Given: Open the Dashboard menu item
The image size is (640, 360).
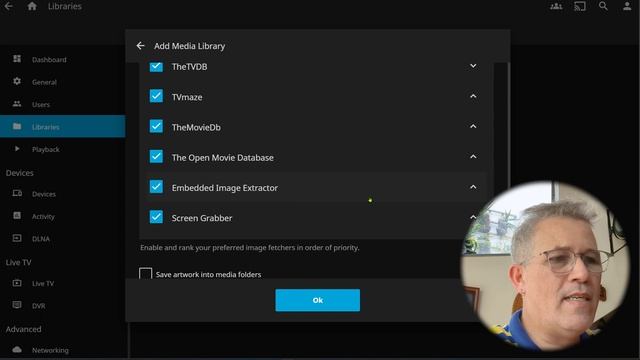Looking at the screenshot, I should coord(62,59).
